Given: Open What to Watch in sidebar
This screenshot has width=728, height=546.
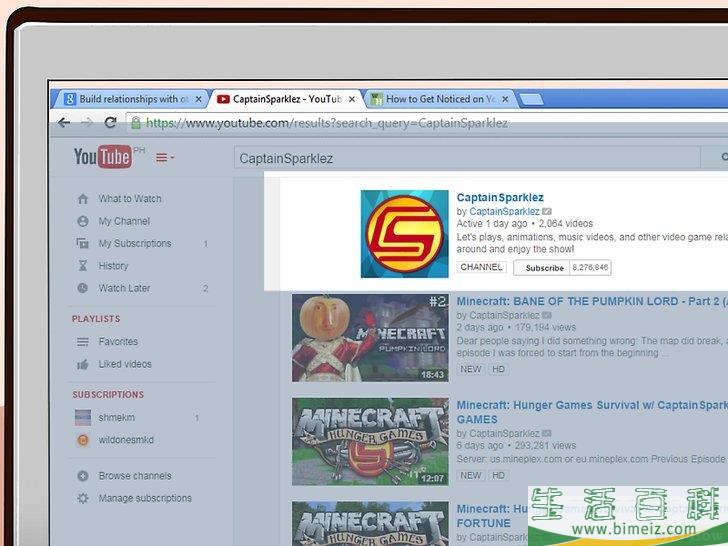Looking at the screenshot, I should (130, 199).
